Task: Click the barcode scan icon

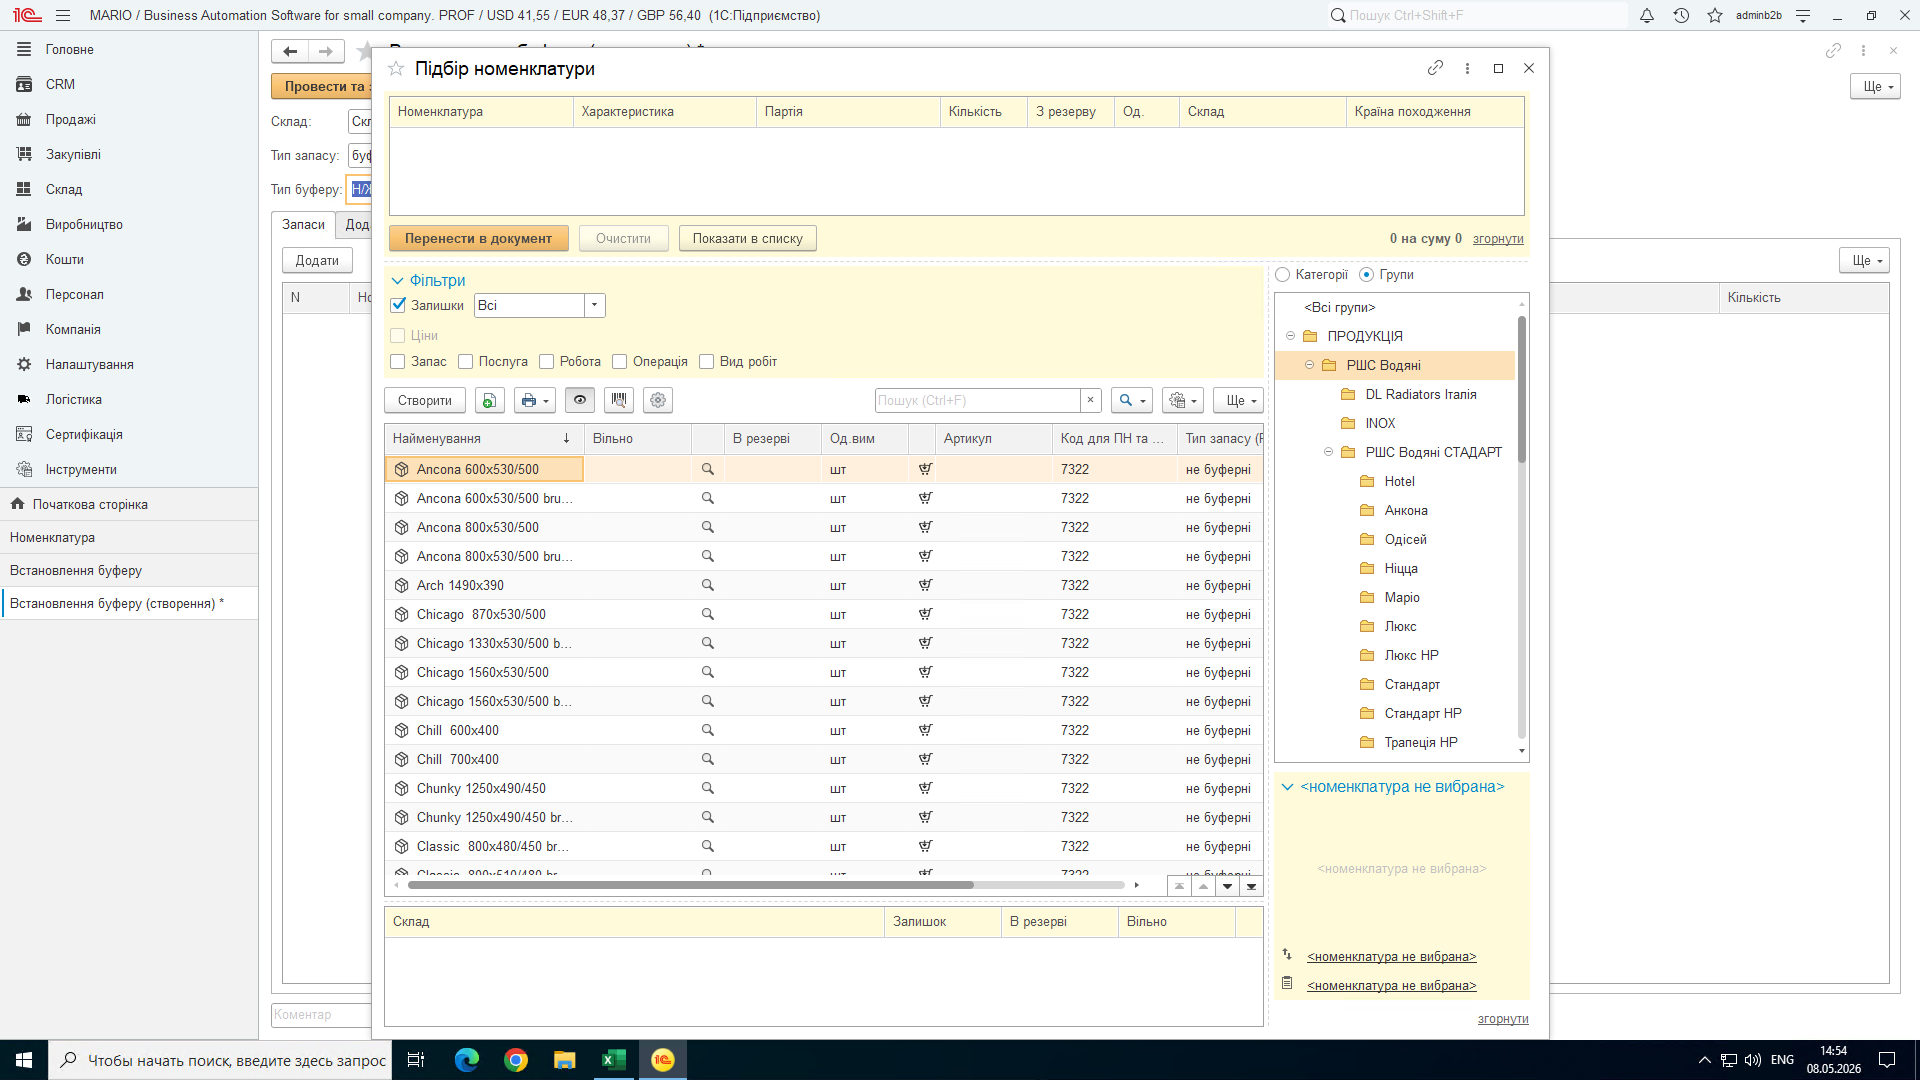Action: tap(619, 400)
